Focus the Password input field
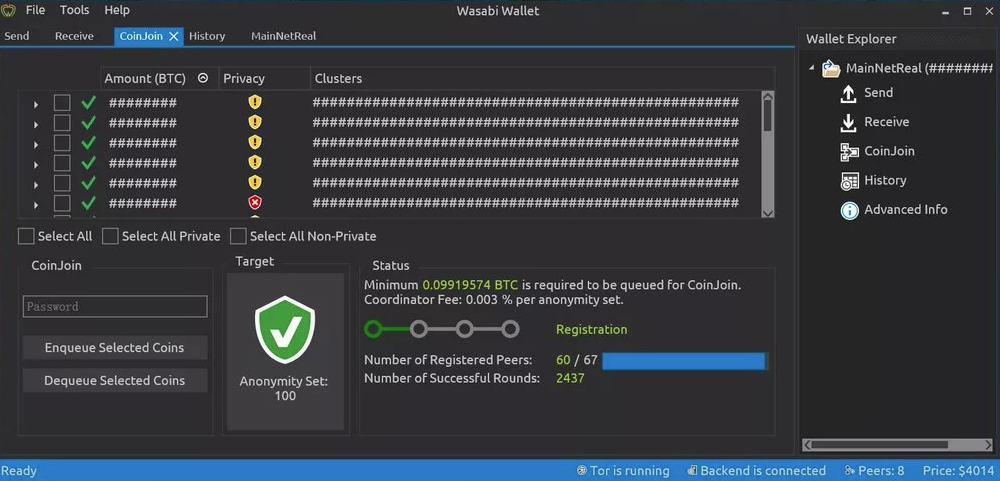The height and width of the screenshot is (481, 1000). (x=115, y=306)
